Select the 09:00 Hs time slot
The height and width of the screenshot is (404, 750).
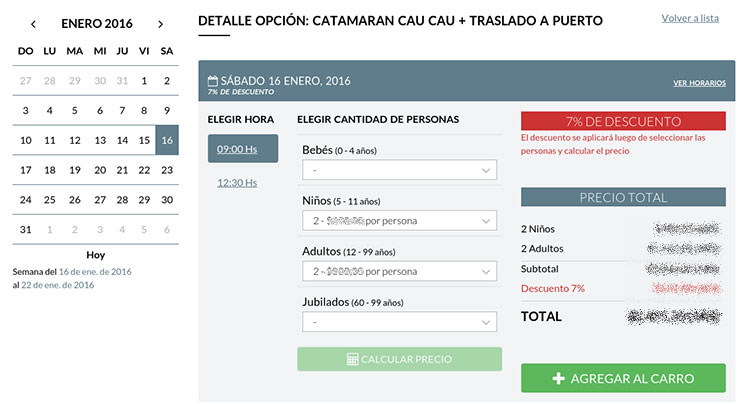pos(243,149)
